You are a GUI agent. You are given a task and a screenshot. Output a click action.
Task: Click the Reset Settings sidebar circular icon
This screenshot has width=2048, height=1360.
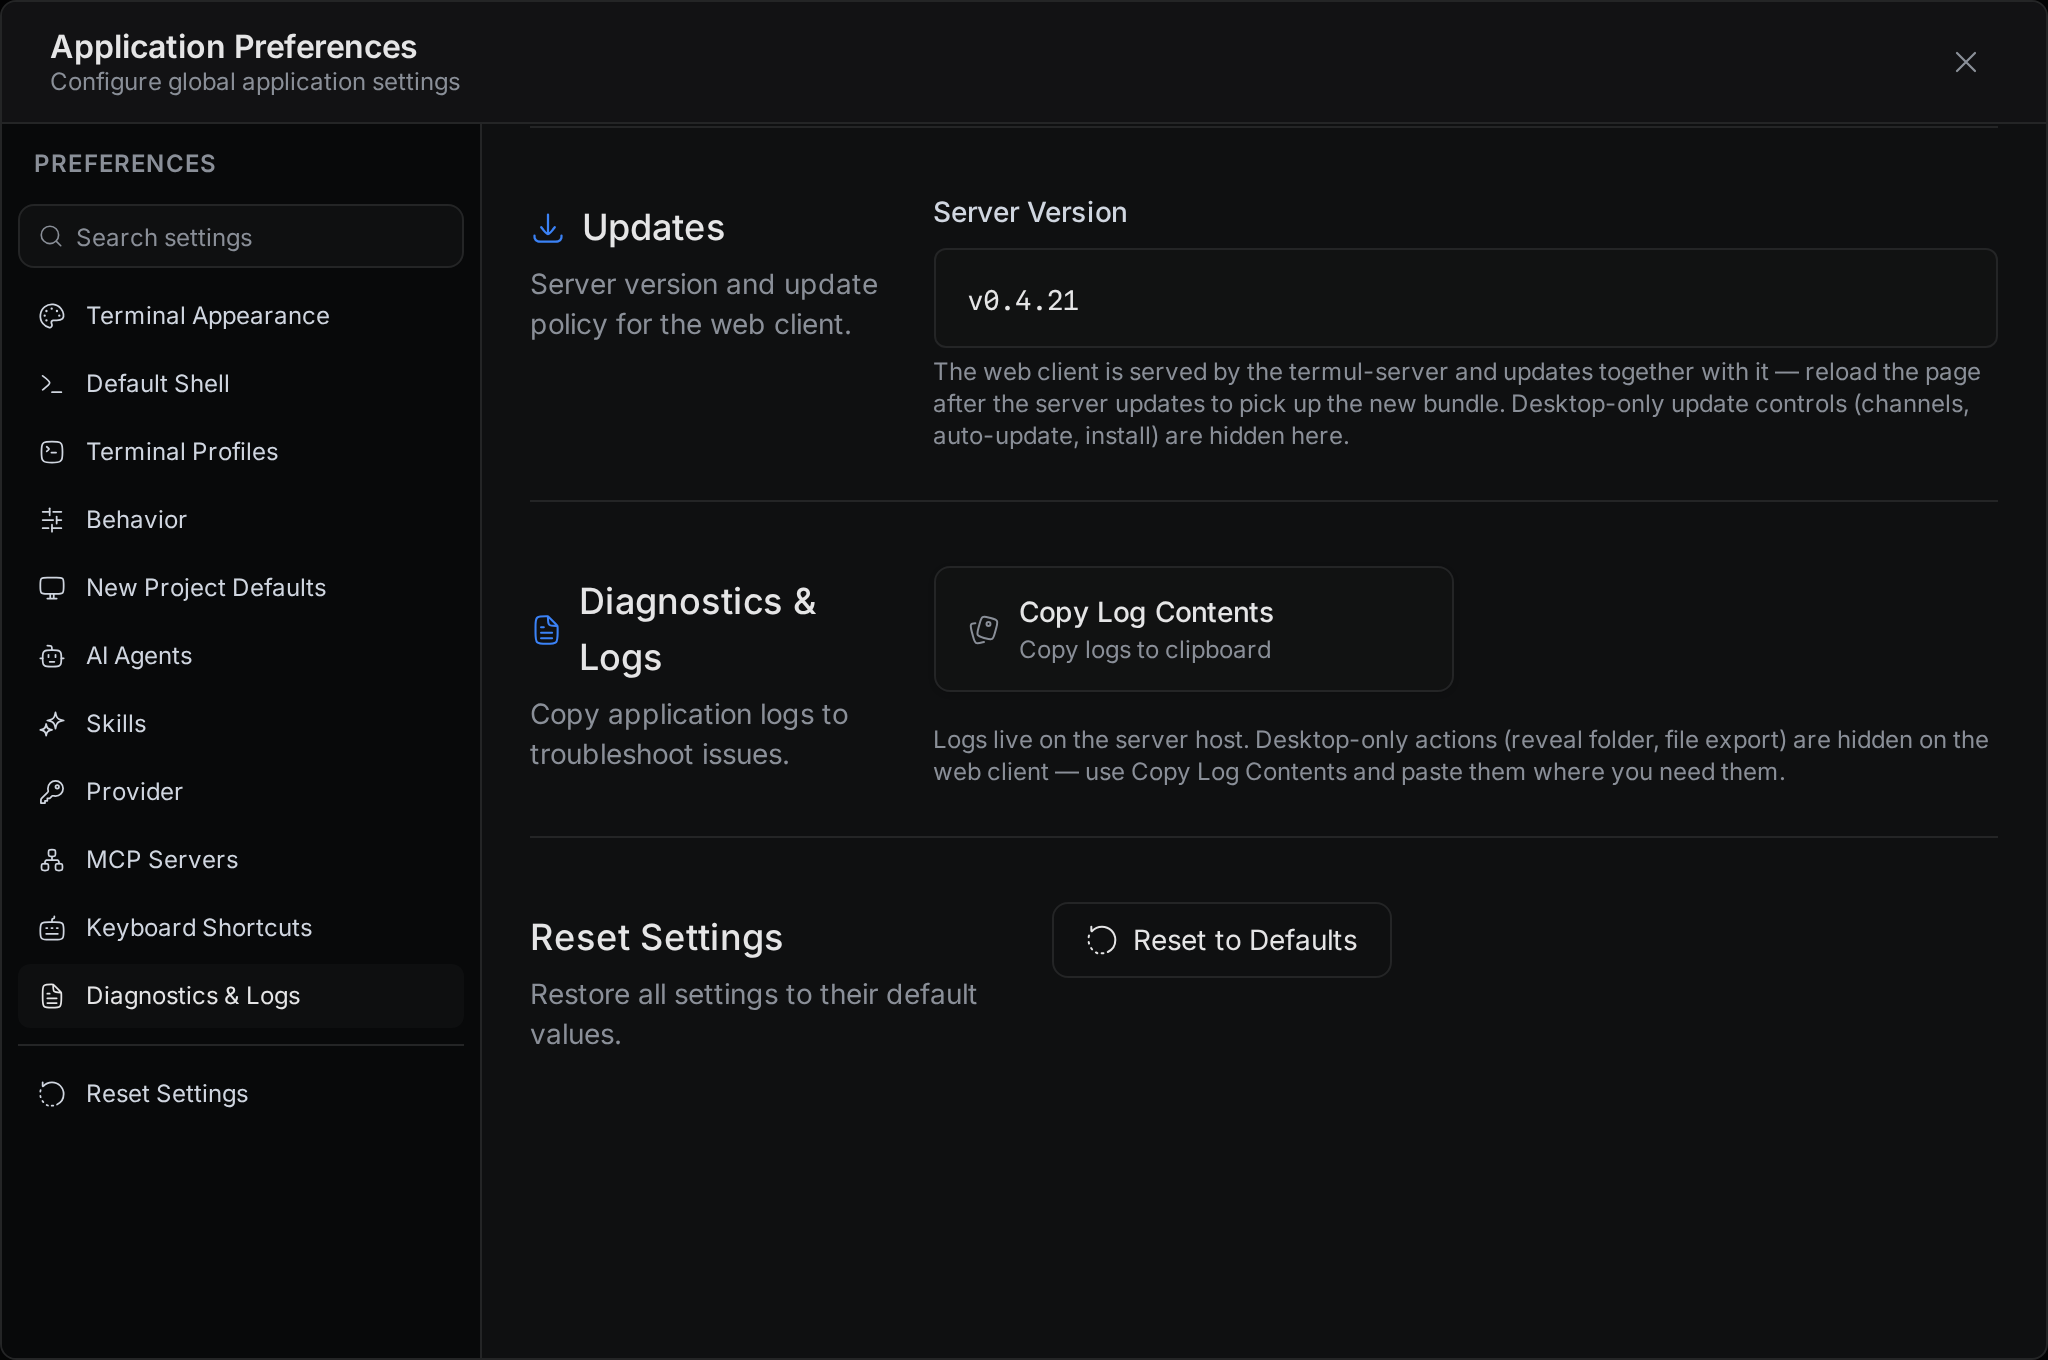(52, 1094)
